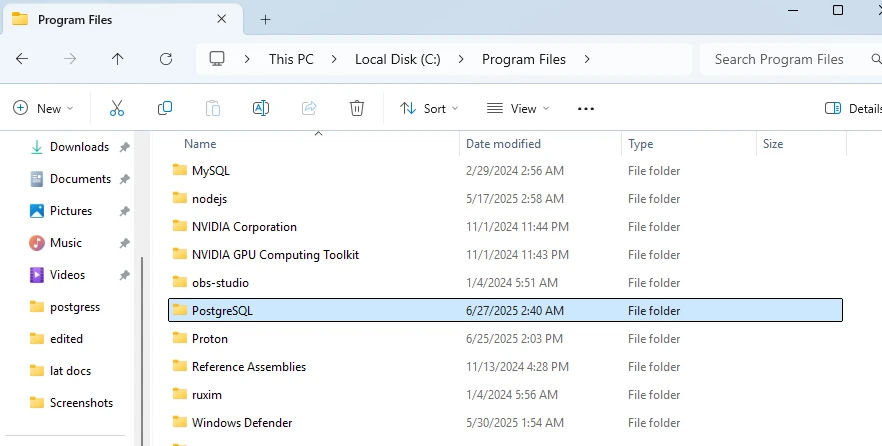
Task: Select NVIDIA GPU Computing Toolkit folder
Action: tap(275, 255)
